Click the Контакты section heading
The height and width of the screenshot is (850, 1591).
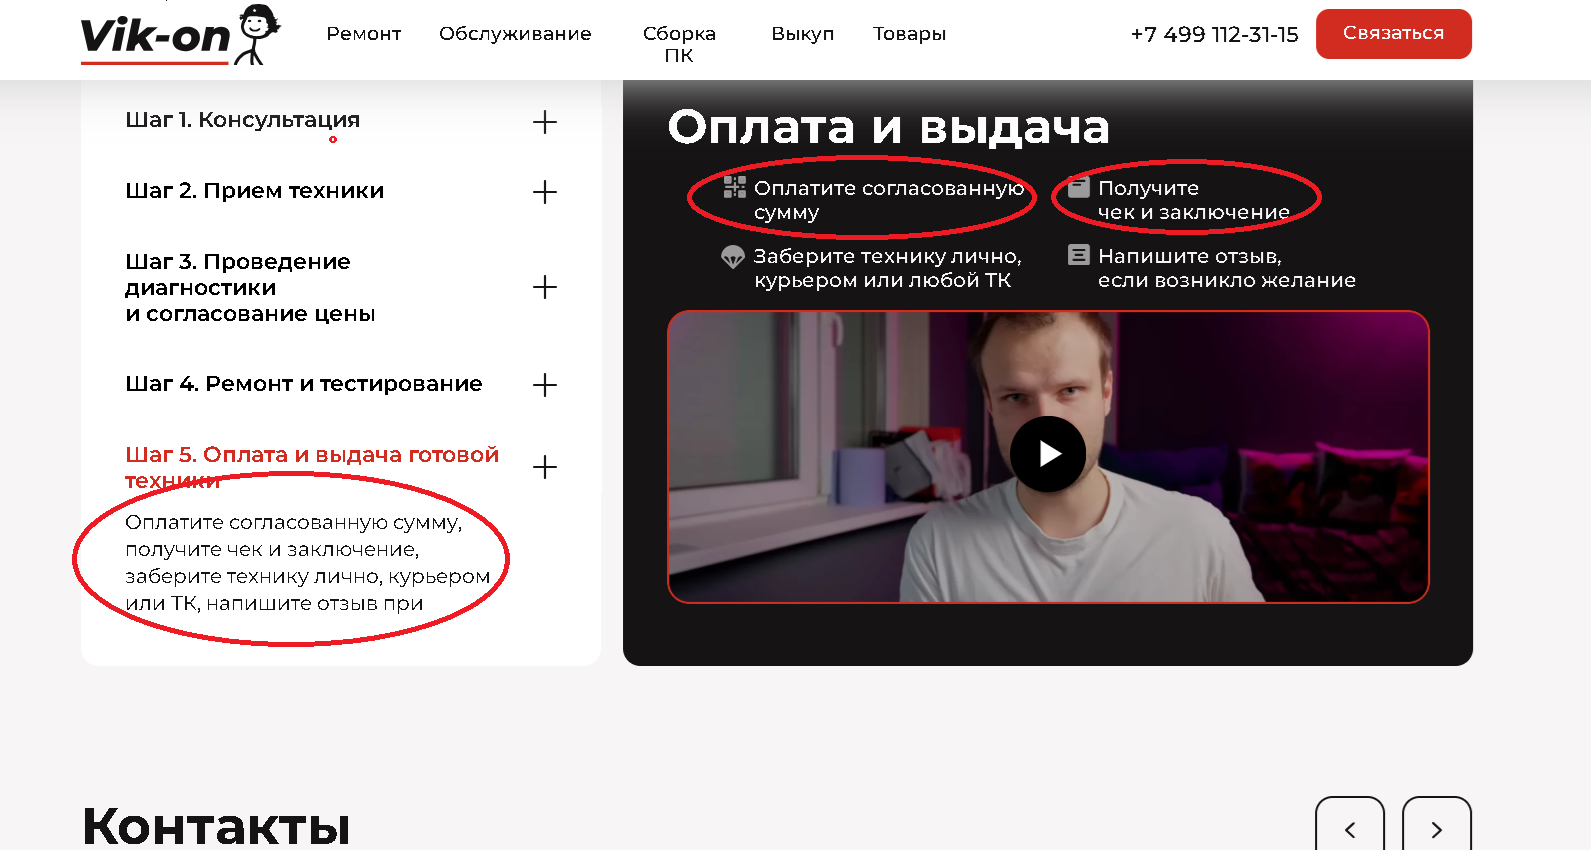tap(216, 827)
